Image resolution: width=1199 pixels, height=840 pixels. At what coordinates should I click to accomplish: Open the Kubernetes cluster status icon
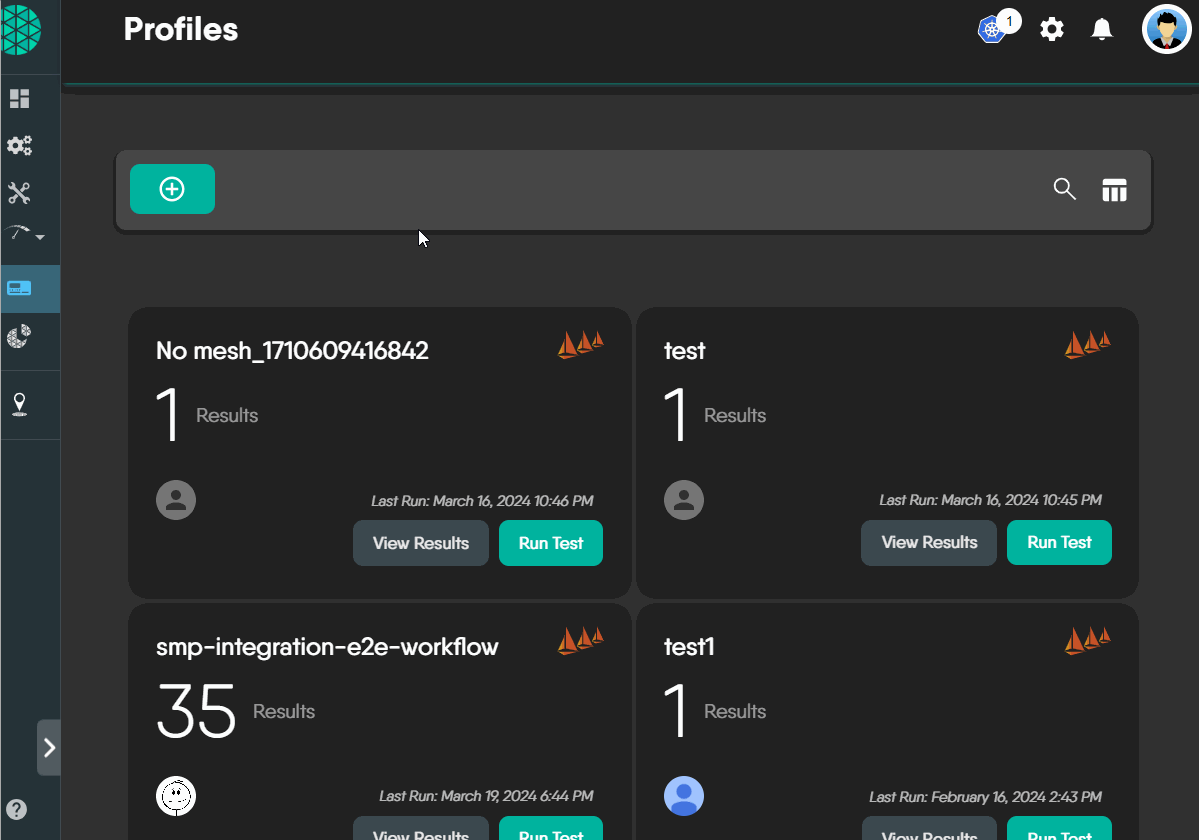click(990, 29)
